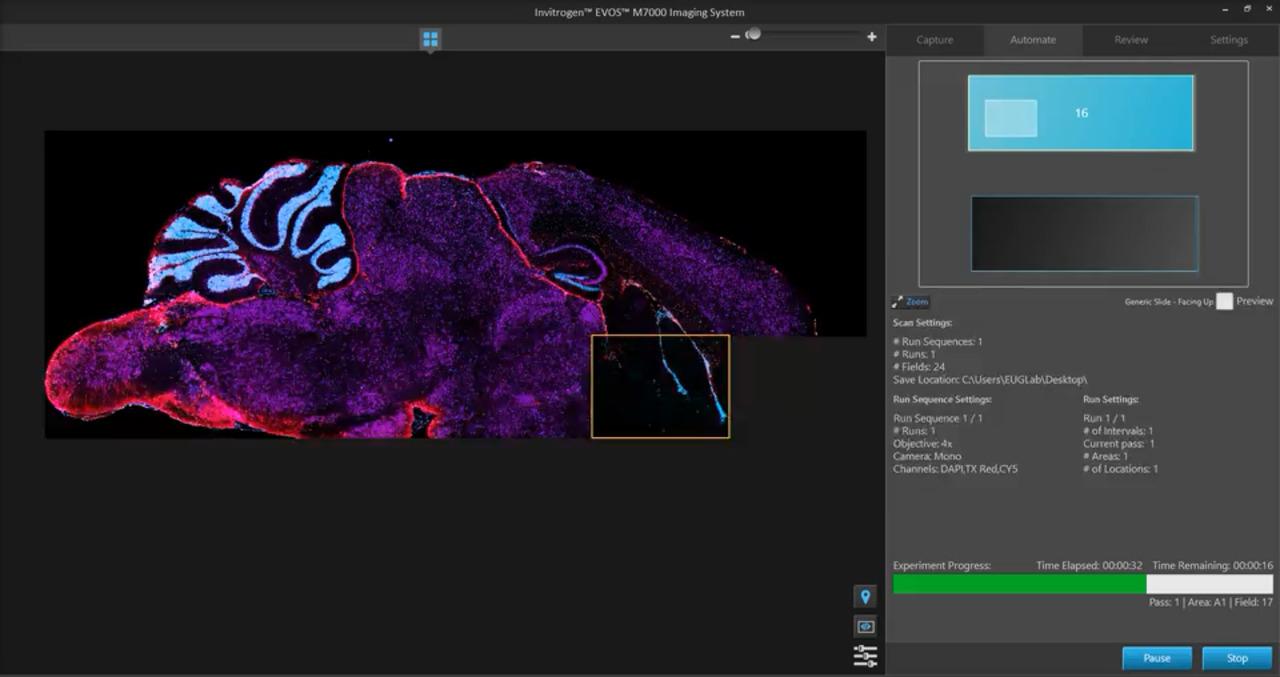
Task: Click the plus icon to zoom in
Action: pyautogui.click(x=872, y=36)
